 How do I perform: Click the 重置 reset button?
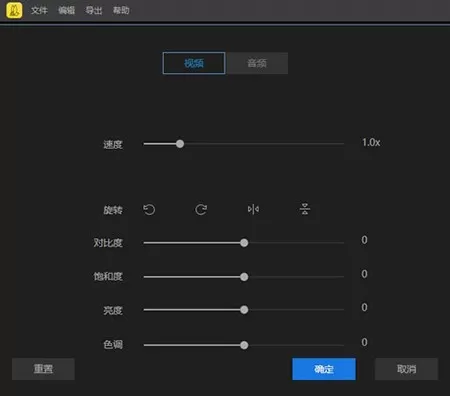point(43,369)
